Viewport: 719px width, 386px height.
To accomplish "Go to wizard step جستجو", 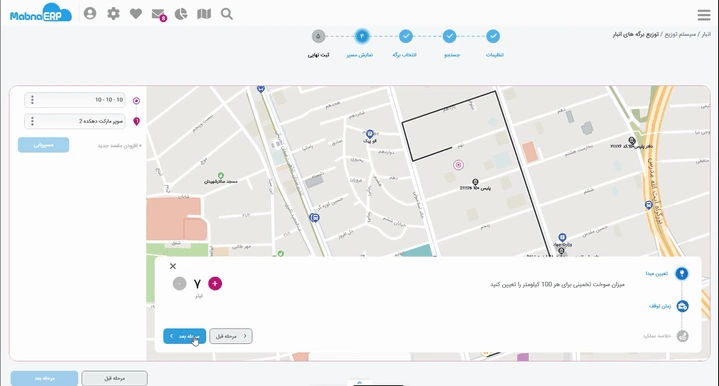I will click(x=449, y=36).
